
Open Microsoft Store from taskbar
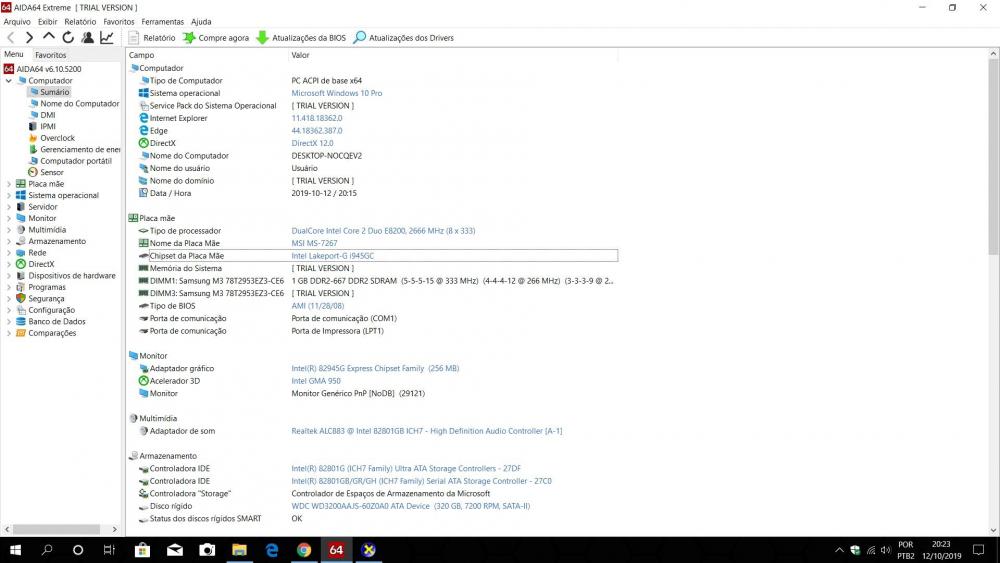[x=142, y=550]
